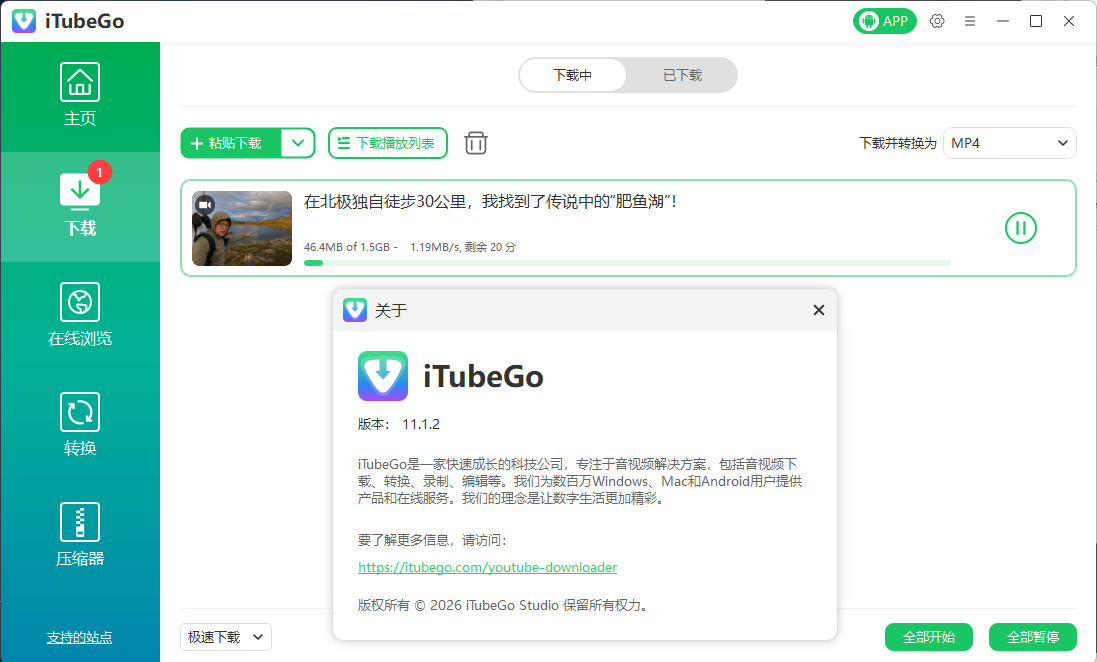Close the 关于 dialog

[x=819, y=310]
